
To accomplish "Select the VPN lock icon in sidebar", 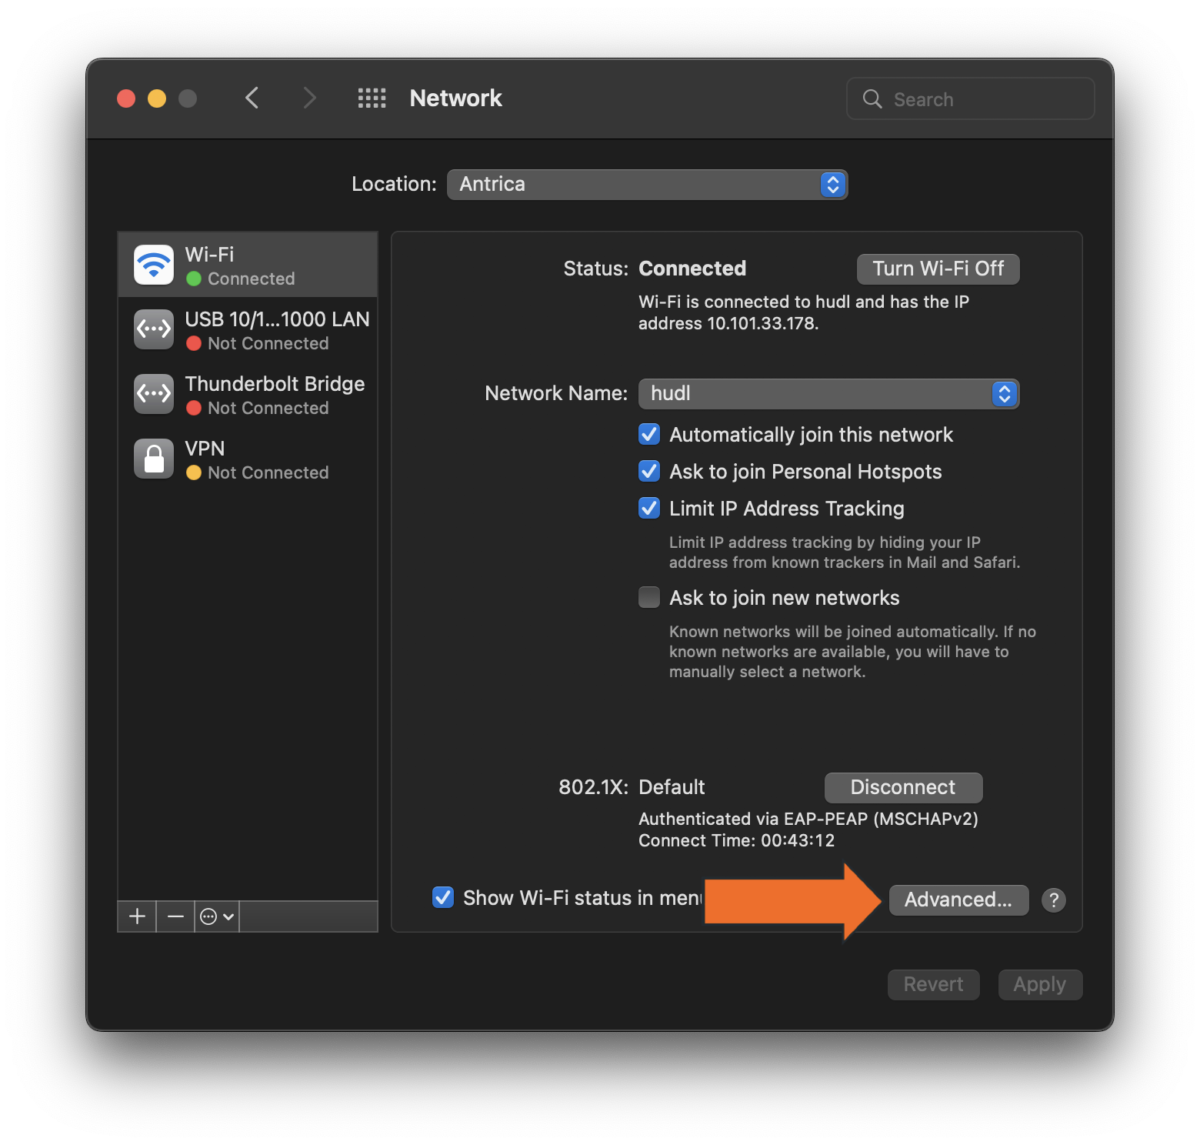I will click(153, 458).
